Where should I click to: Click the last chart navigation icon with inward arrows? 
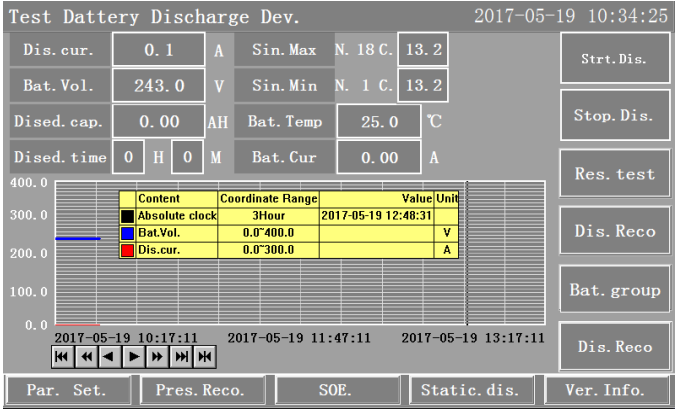[205, 356]
